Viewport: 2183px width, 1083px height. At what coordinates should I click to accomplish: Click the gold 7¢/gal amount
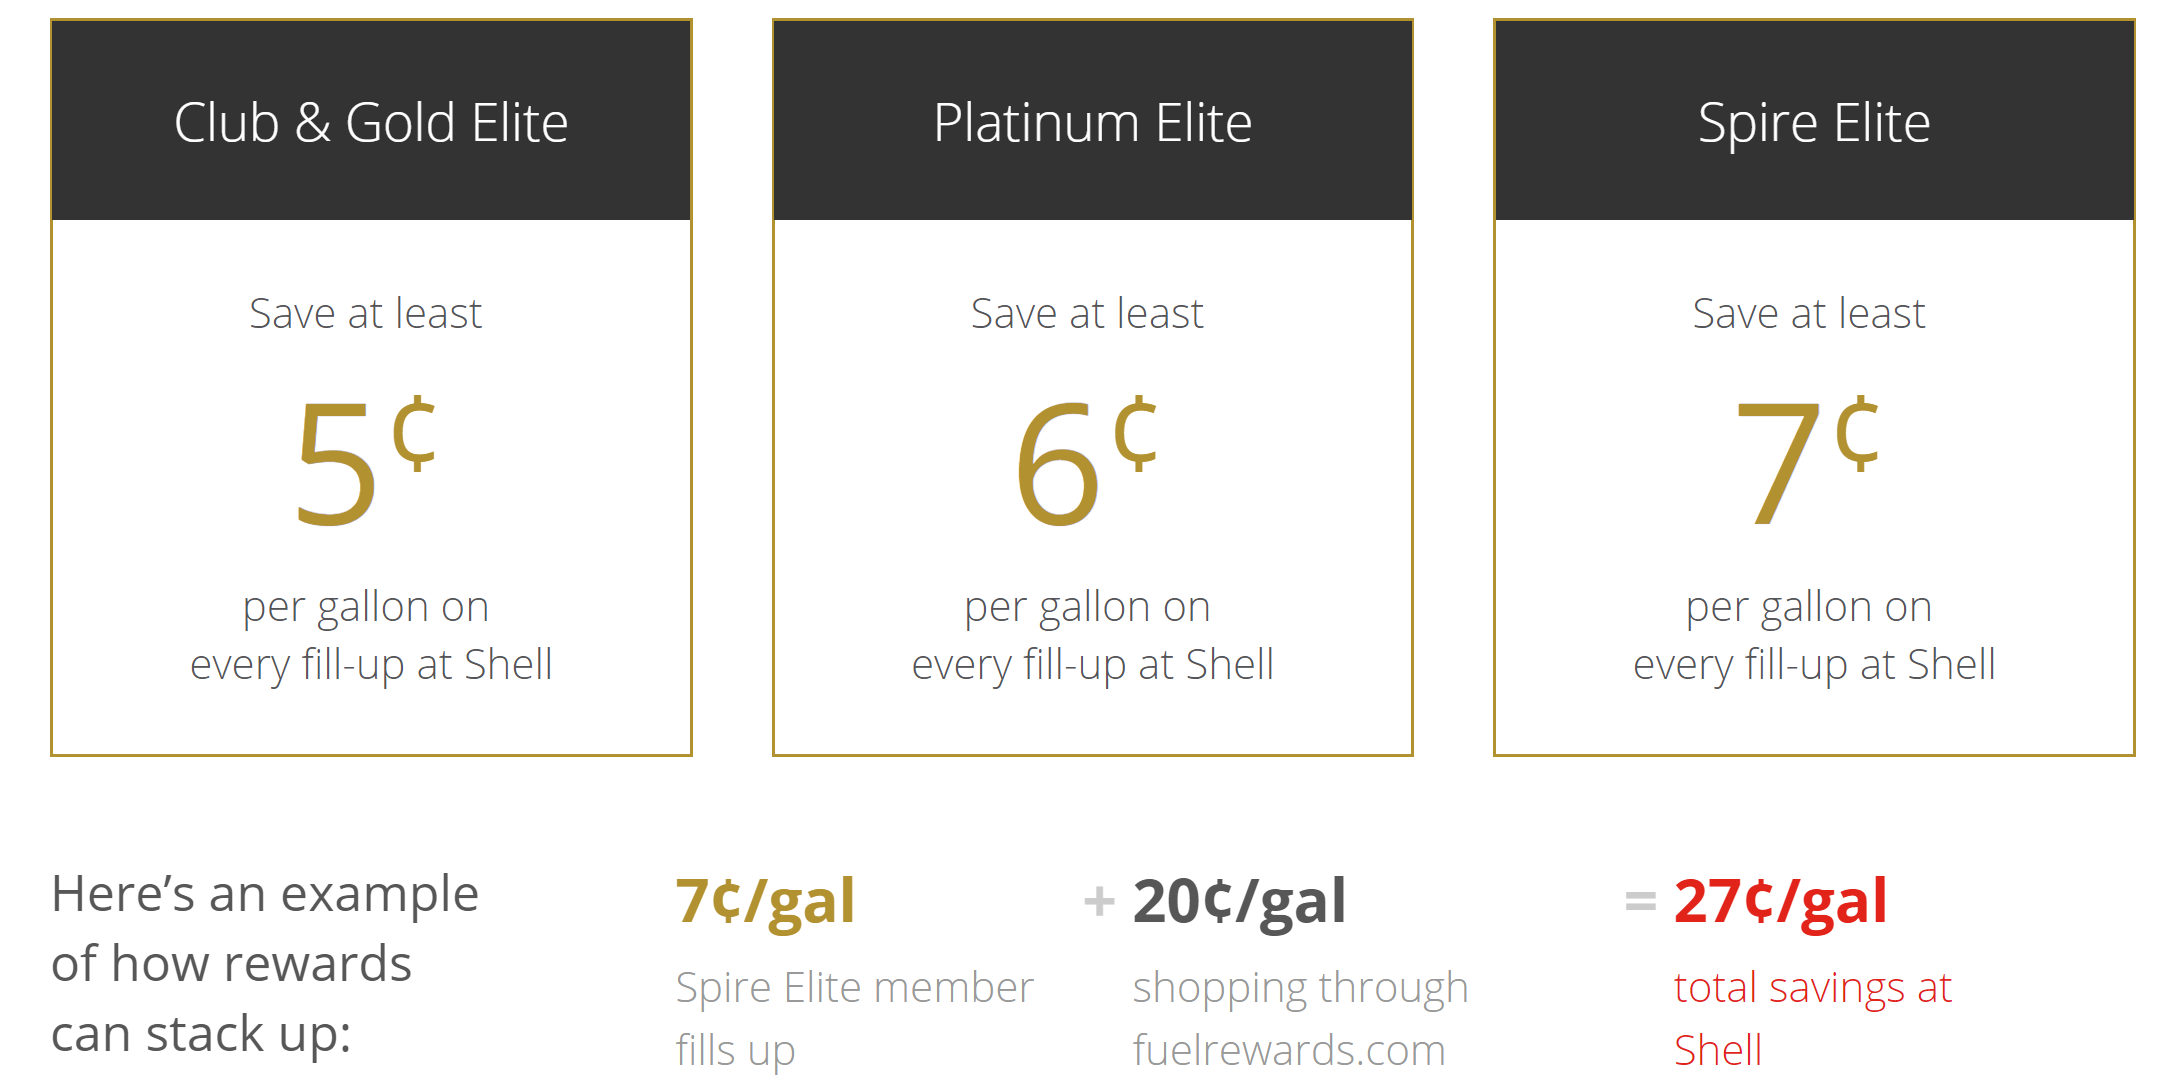(765, 901)
